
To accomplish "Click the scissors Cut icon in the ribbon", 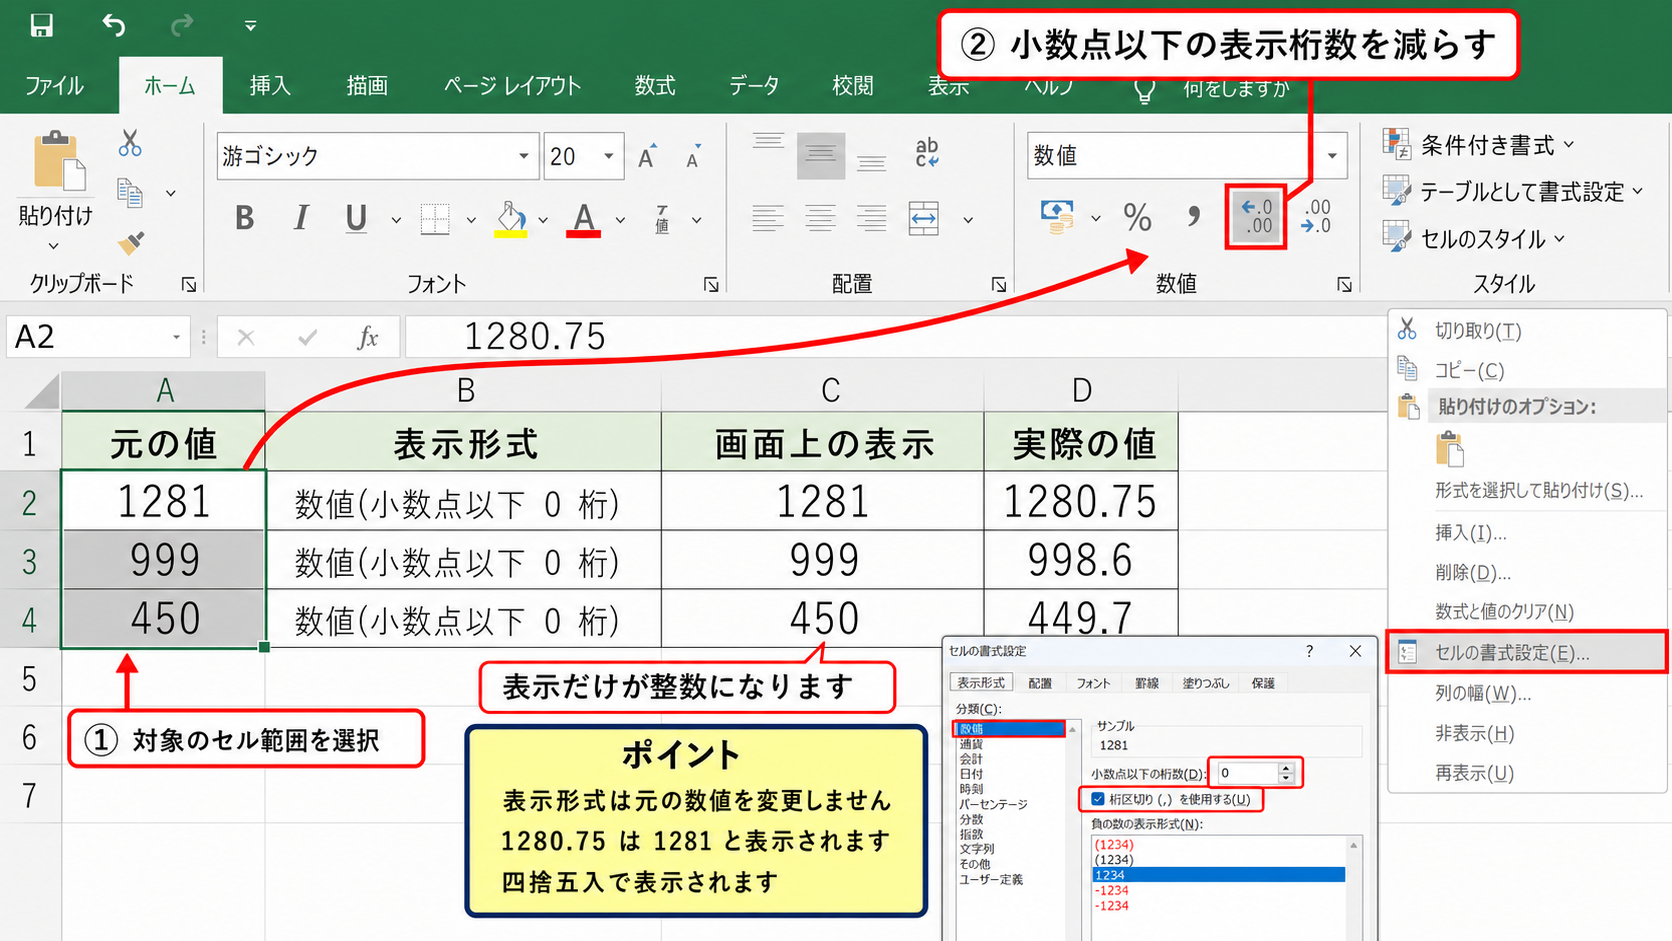I will tap(130, 143).
